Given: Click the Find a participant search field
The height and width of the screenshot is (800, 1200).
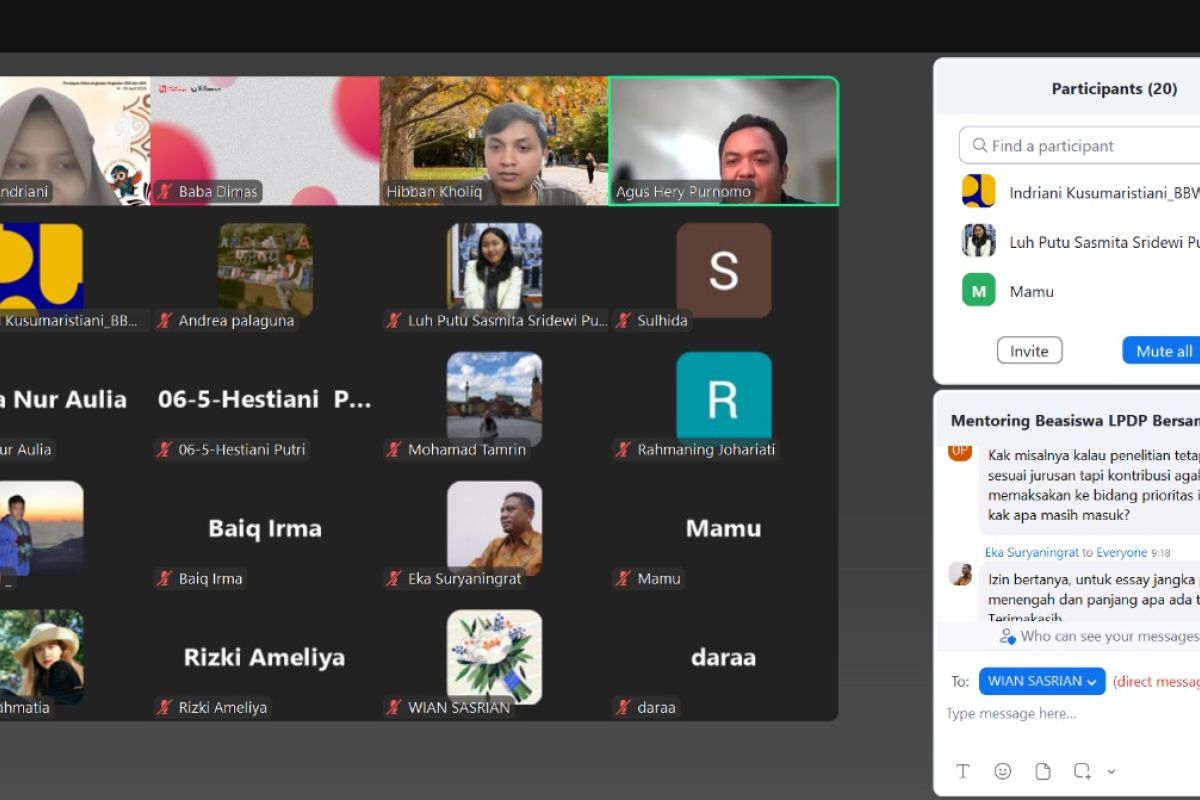Looking at the screenshot, I should 1090,146.
